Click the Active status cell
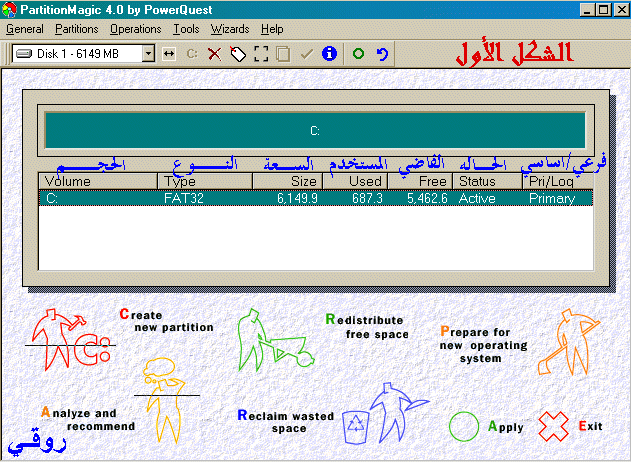The image size is (631, 462). click(x=477, y=198)
